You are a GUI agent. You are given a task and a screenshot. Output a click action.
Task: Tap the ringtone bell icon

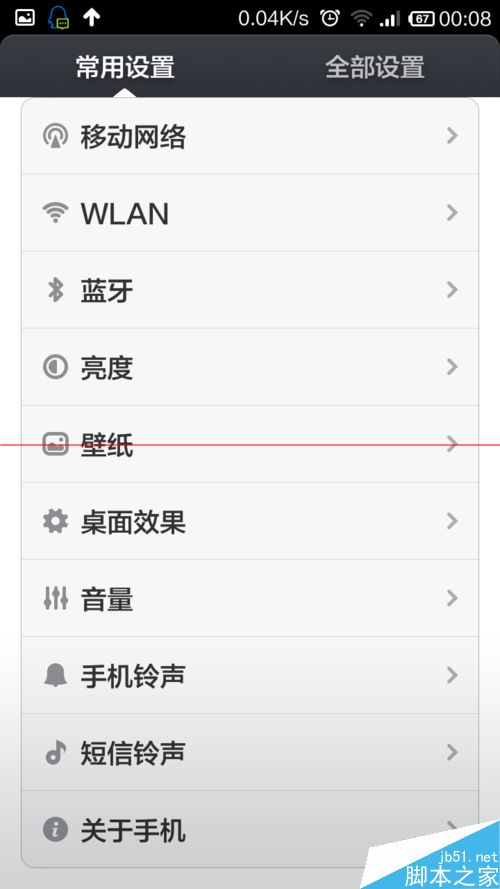pyautogui.click(x=56, y=675)
